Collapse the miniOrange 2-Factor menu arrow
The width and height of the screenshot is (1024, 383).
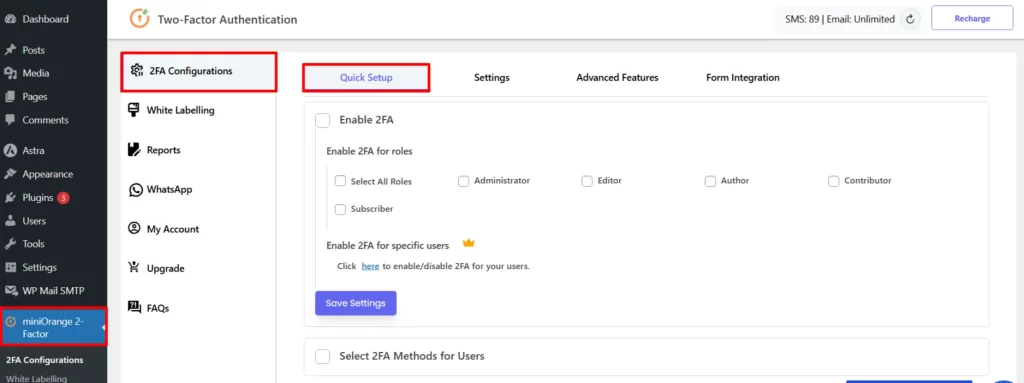coord(103,327)
